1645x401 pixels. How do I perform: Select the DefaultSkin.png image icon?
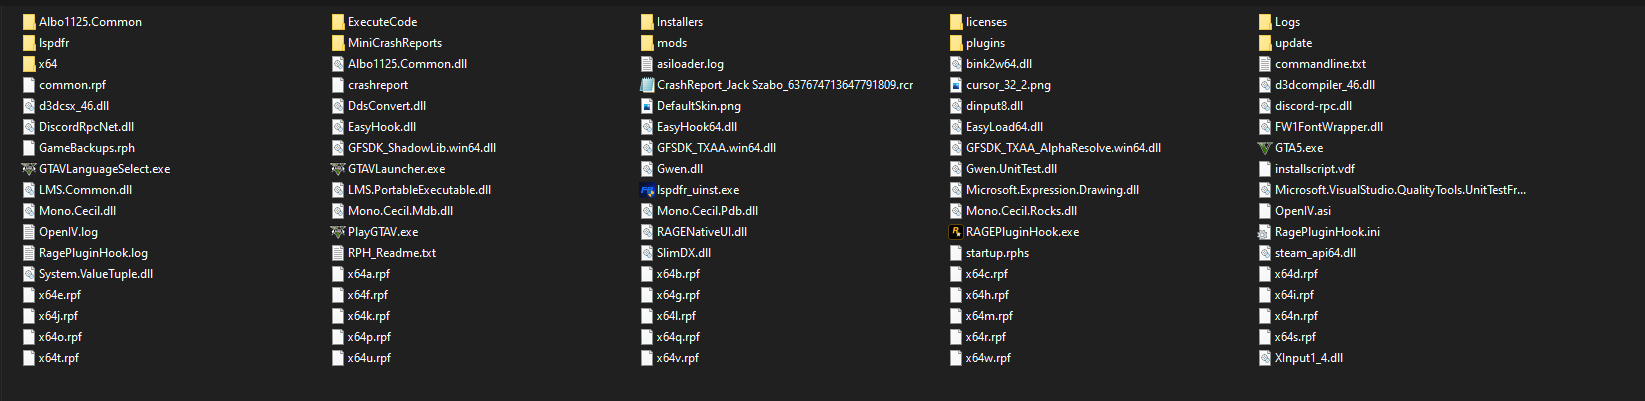click(x=647, y=106)
